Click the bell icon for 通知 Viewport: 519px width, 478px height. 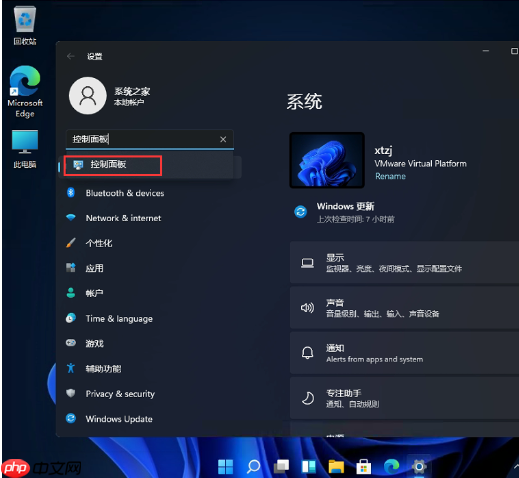(x=307, y=353)
